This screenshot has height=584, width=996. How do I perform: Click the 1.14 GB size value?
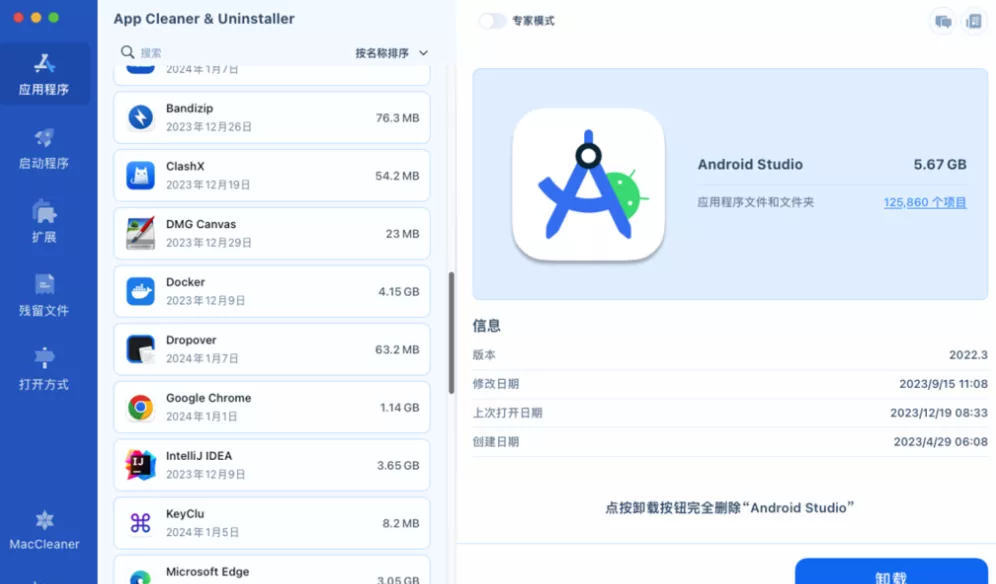(x=400, y=408)
